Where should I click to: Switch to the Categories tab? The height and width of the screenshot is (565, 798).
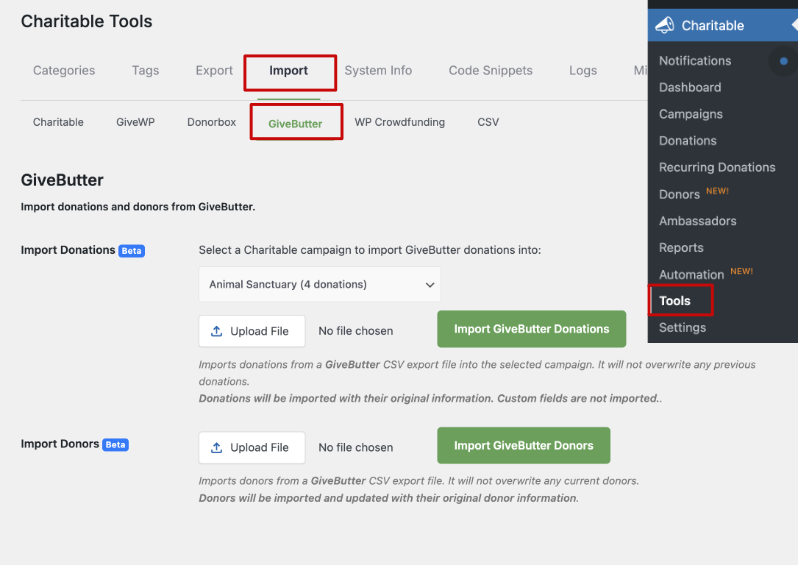[x=64, y=70]
